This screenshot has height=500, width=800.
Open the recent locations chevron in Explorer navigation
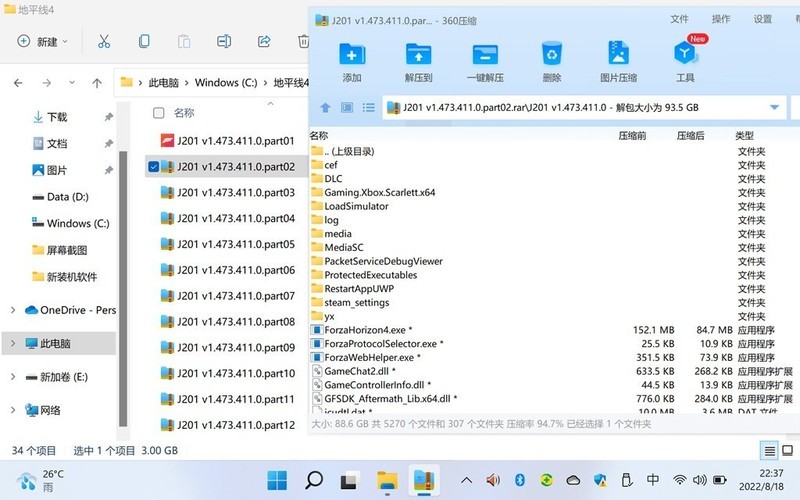(72, 83)
